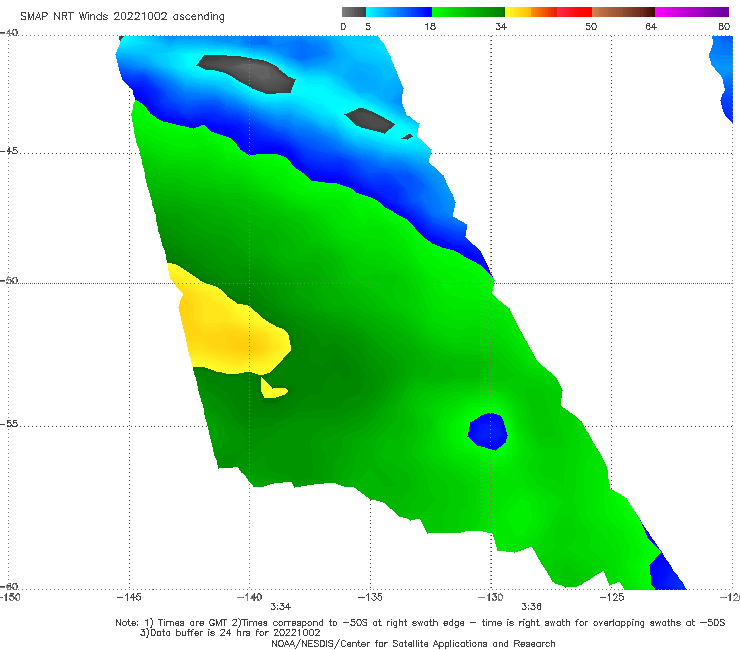This screenshot has width=740, height=650.
Task: Click the longitude label '-145'
Action: click(129, 597)
